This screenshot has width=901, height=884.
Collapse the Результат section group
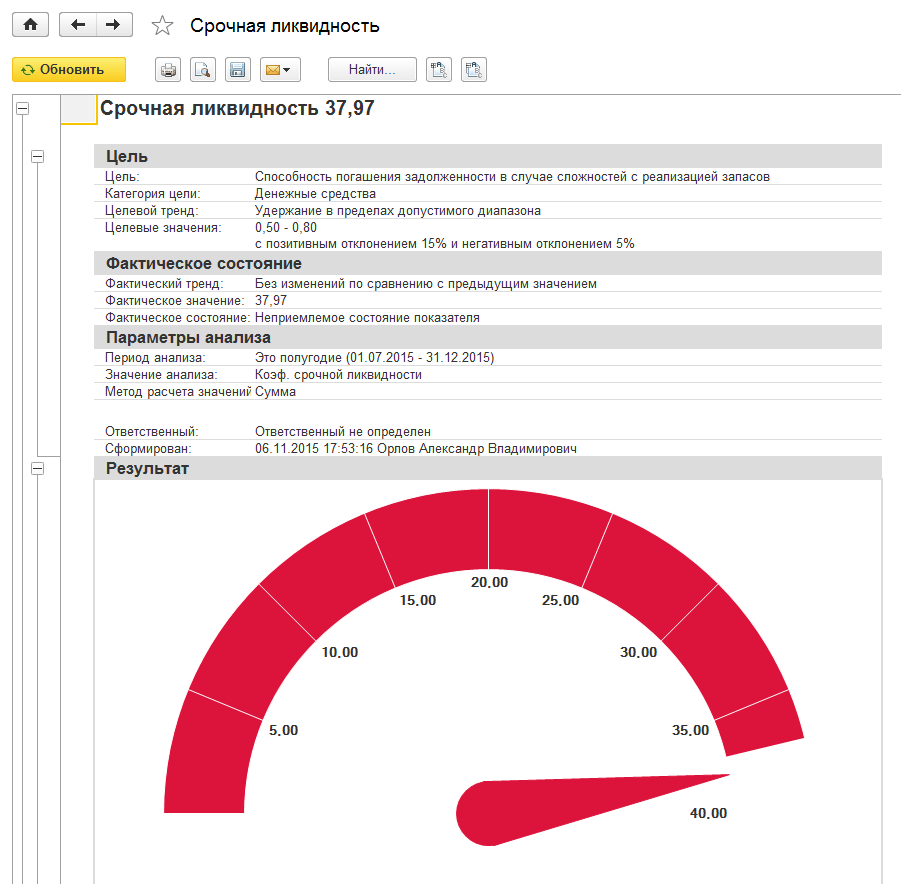[38, 468]
